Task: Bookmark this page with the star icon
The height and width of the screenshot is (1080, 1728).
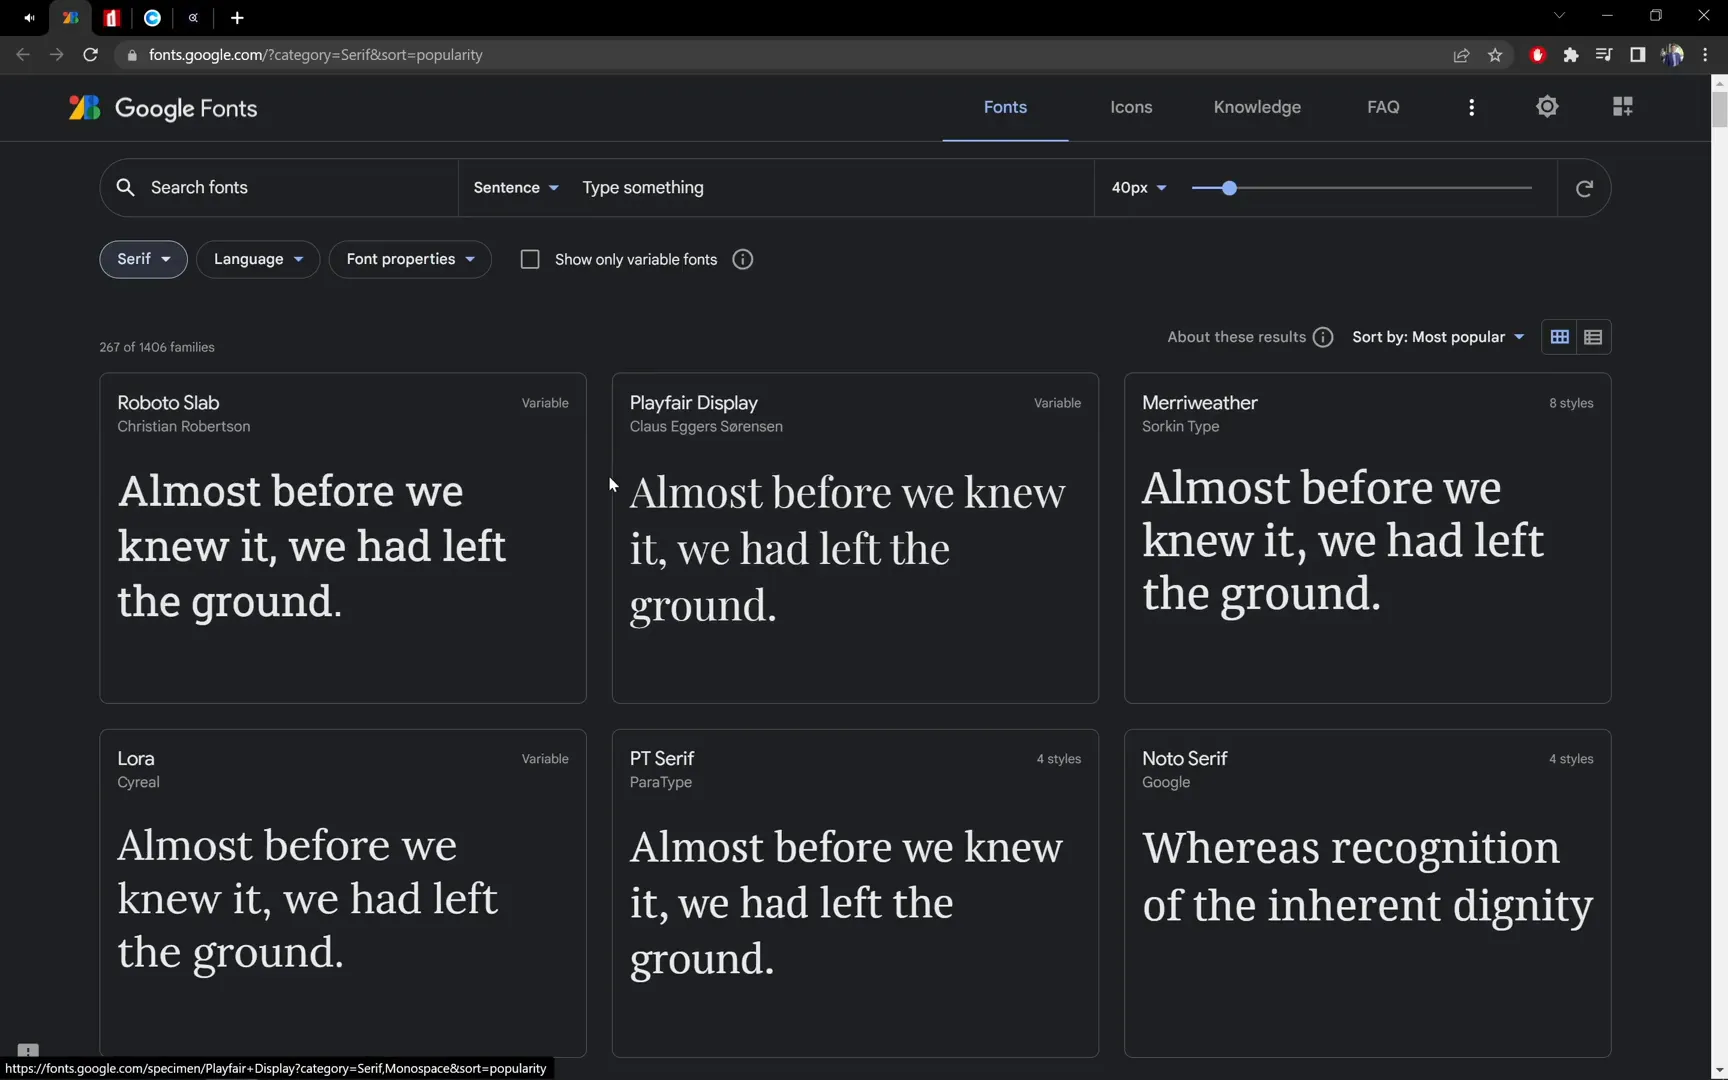Action: click(x=1495, y=55)
